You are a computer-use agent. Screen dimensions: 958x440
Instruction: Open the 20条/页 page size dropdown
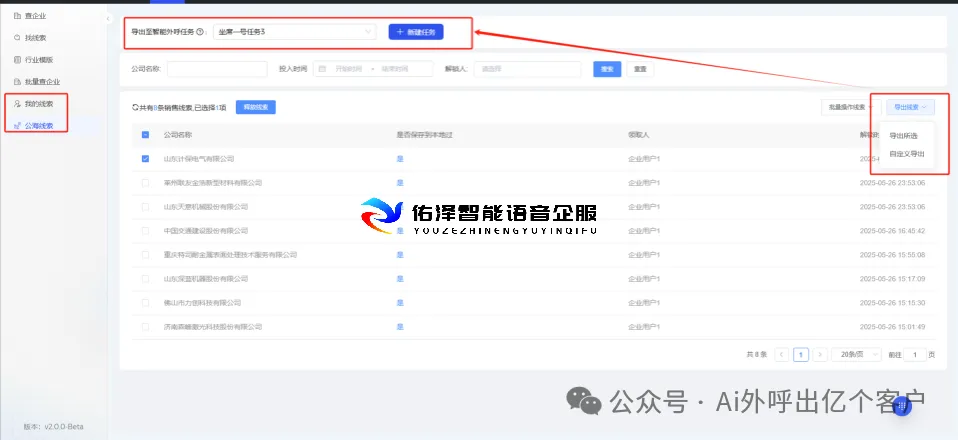pos(857,354)
